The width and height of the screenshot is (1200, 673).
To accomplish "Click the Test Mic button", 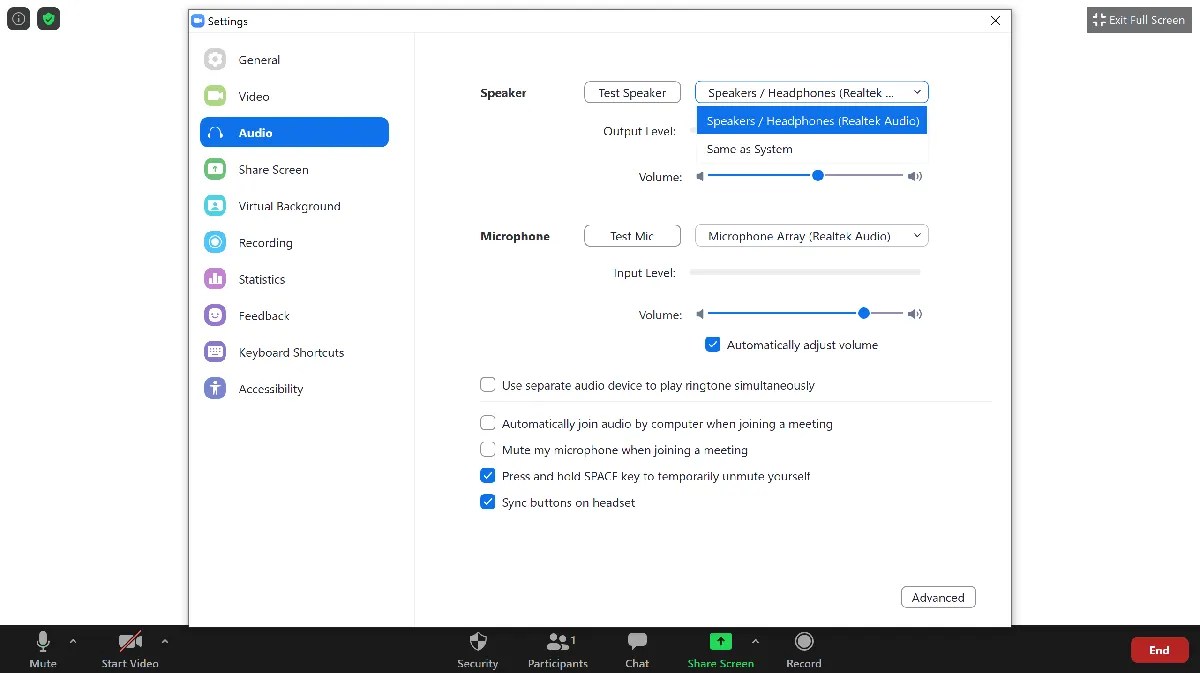I will pyautogui.click(x=632, y=236).
